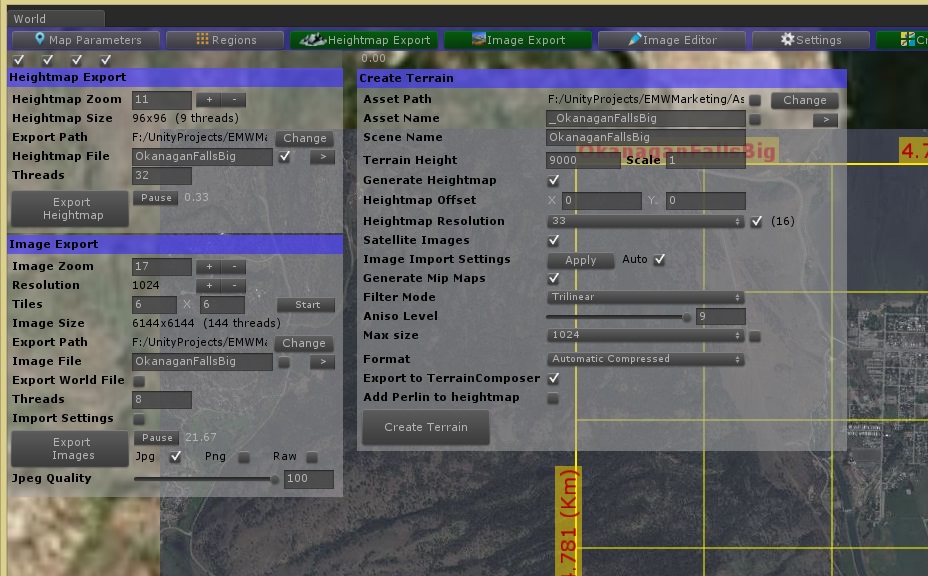The height and width of the screenshot is (576, 928).
Task: Click the Map Parameters pin icon
Action: [39, 39]
